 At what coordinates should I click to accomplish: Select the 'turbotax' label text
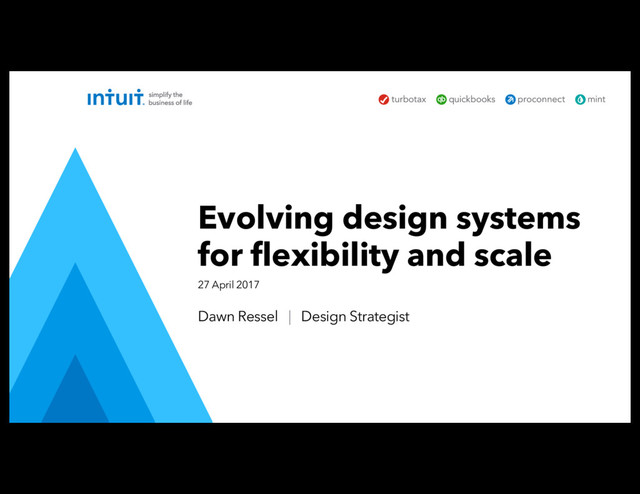pos(409,99)
